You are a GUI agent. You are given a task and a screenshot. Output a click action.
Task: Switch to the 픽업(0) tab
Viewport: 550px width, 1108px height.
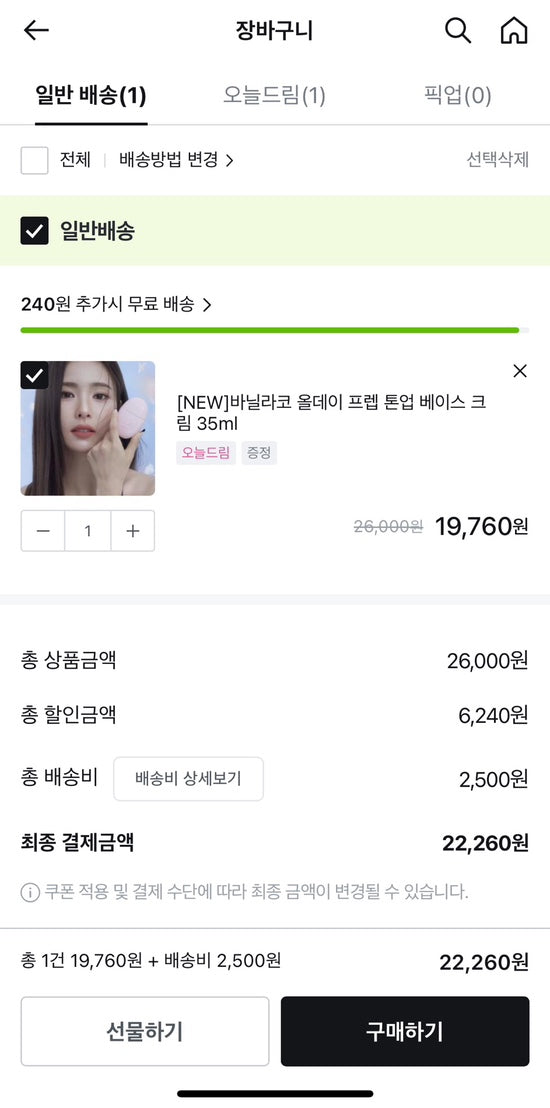[x=457, y=95]
